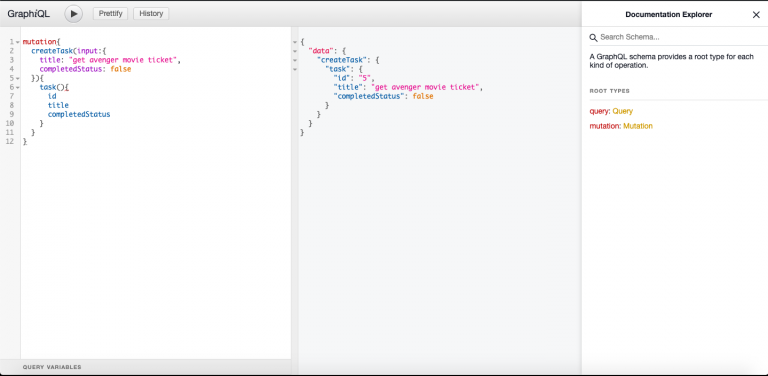
Task: Expand the Query Variables panel
Action: (x=52, y=367)
